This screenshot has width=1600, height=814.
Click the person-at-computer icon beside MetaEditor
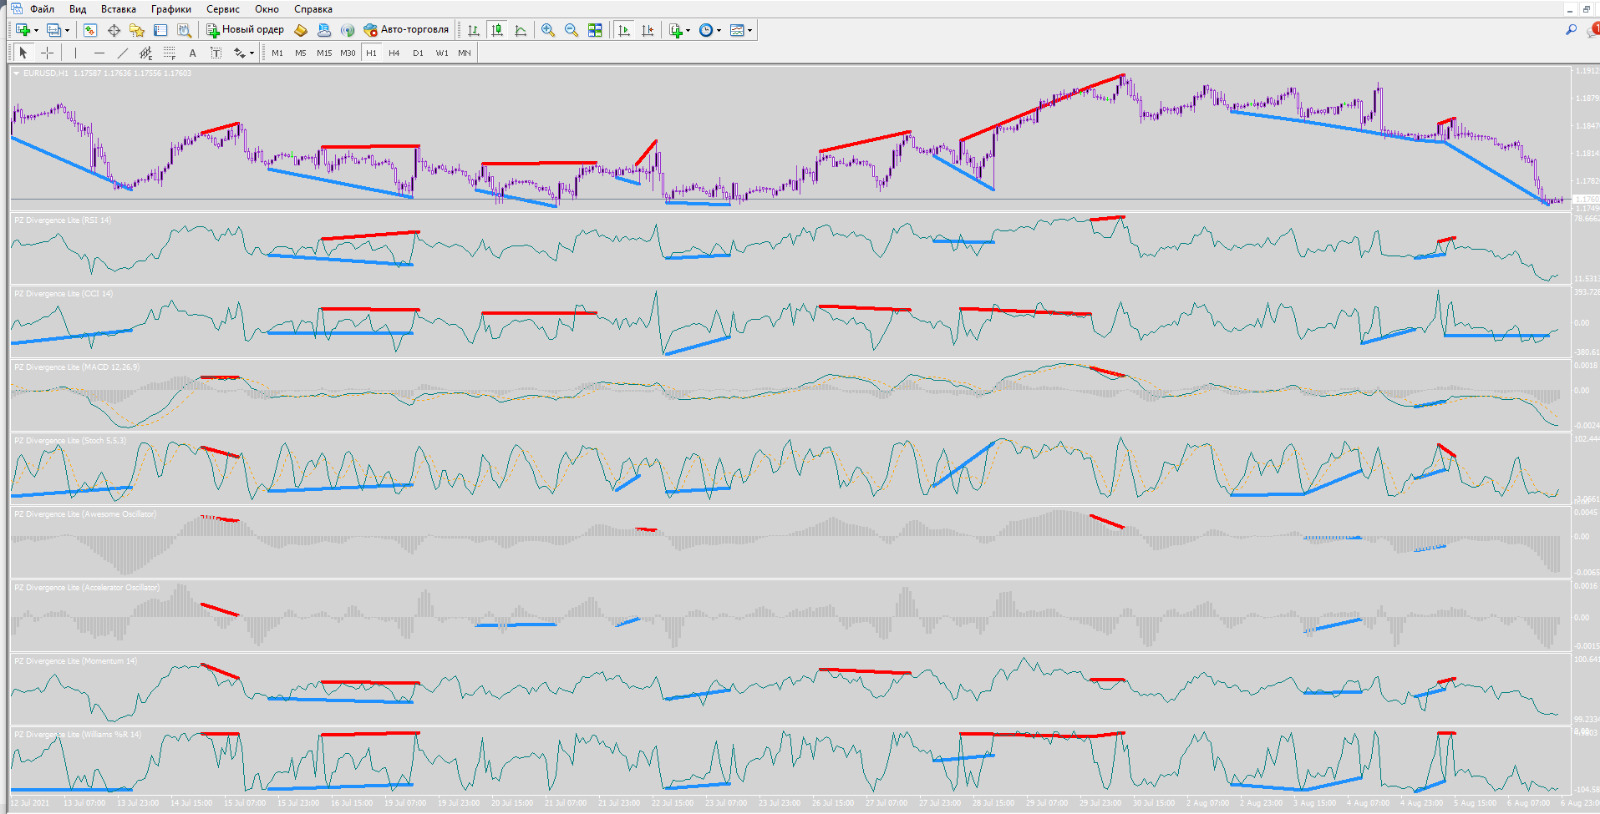click(x=324, y=30)
